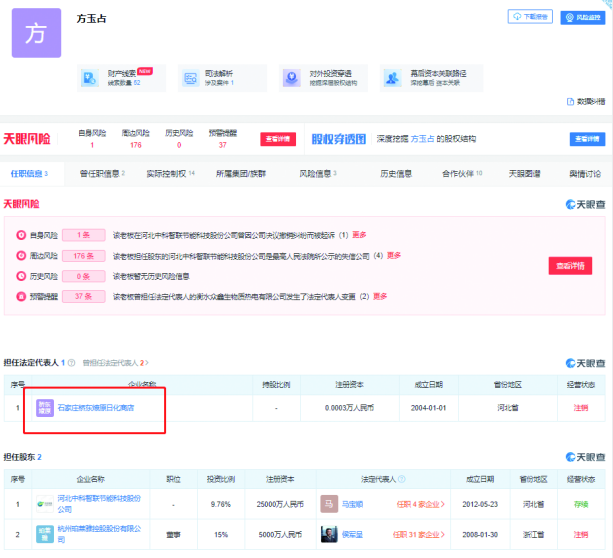Open the 方玉占 link in equity banner
Screen dimensions: 613x558
[x=422, y=139]
